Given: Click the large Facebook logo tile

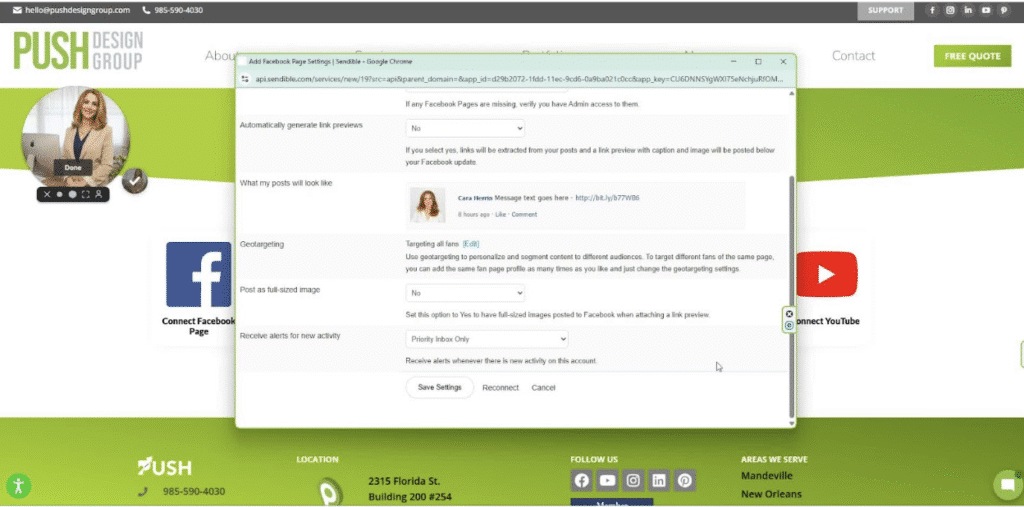Looking at the screenshot, I should click(199, 274).
